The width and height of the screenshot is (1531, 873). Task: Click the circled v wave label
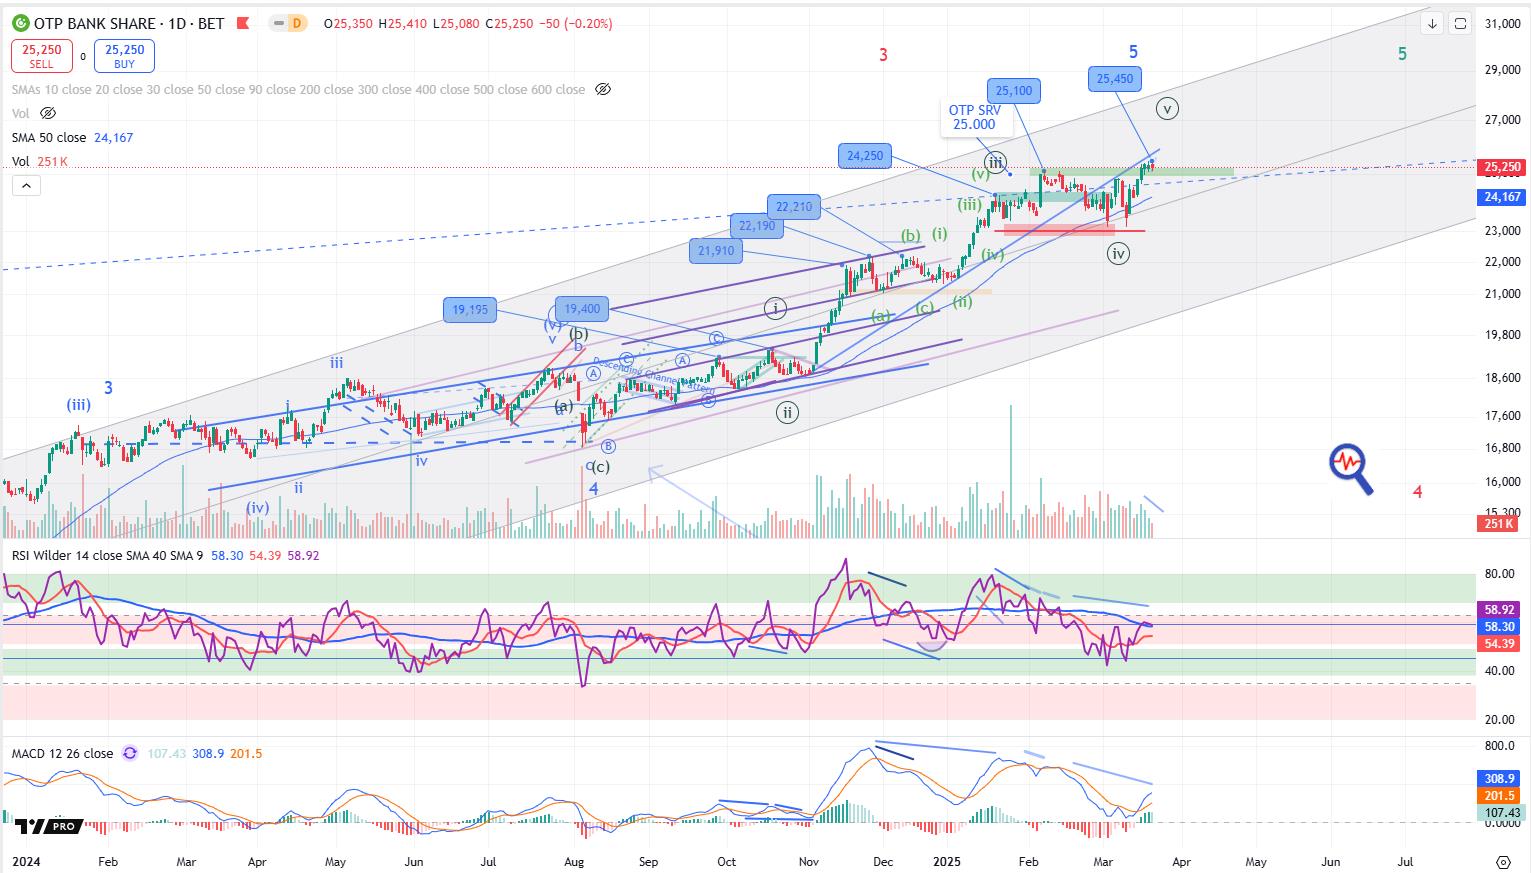[x=1166, y=108]
